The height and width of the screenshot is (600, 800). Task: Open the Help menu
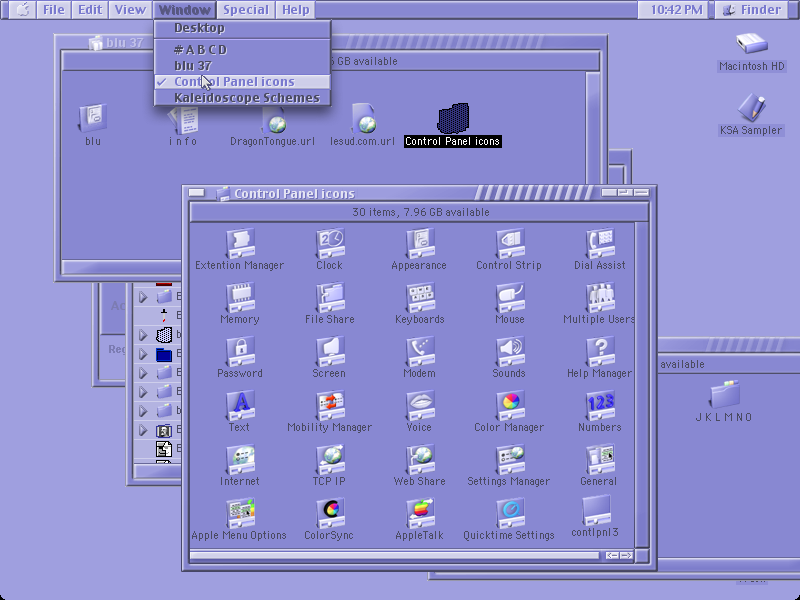point(296,10)
